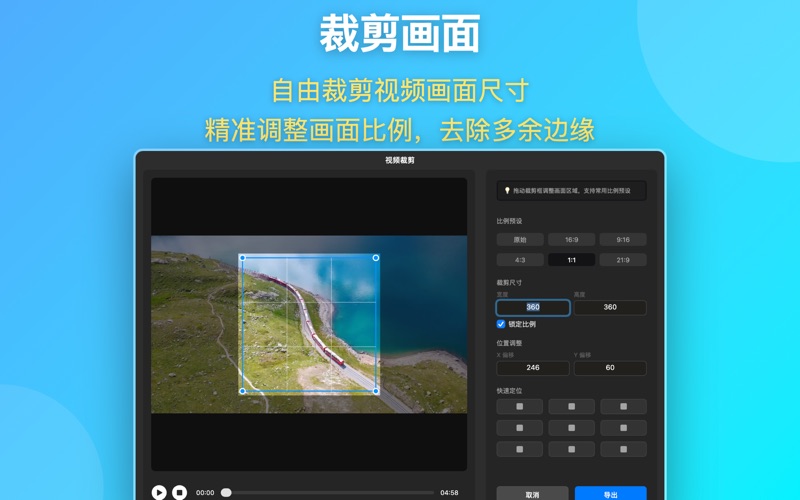The width and height of the screenshot is (800, 500).
Task: Click the playback progress slider handle
Action: [226, 492]
